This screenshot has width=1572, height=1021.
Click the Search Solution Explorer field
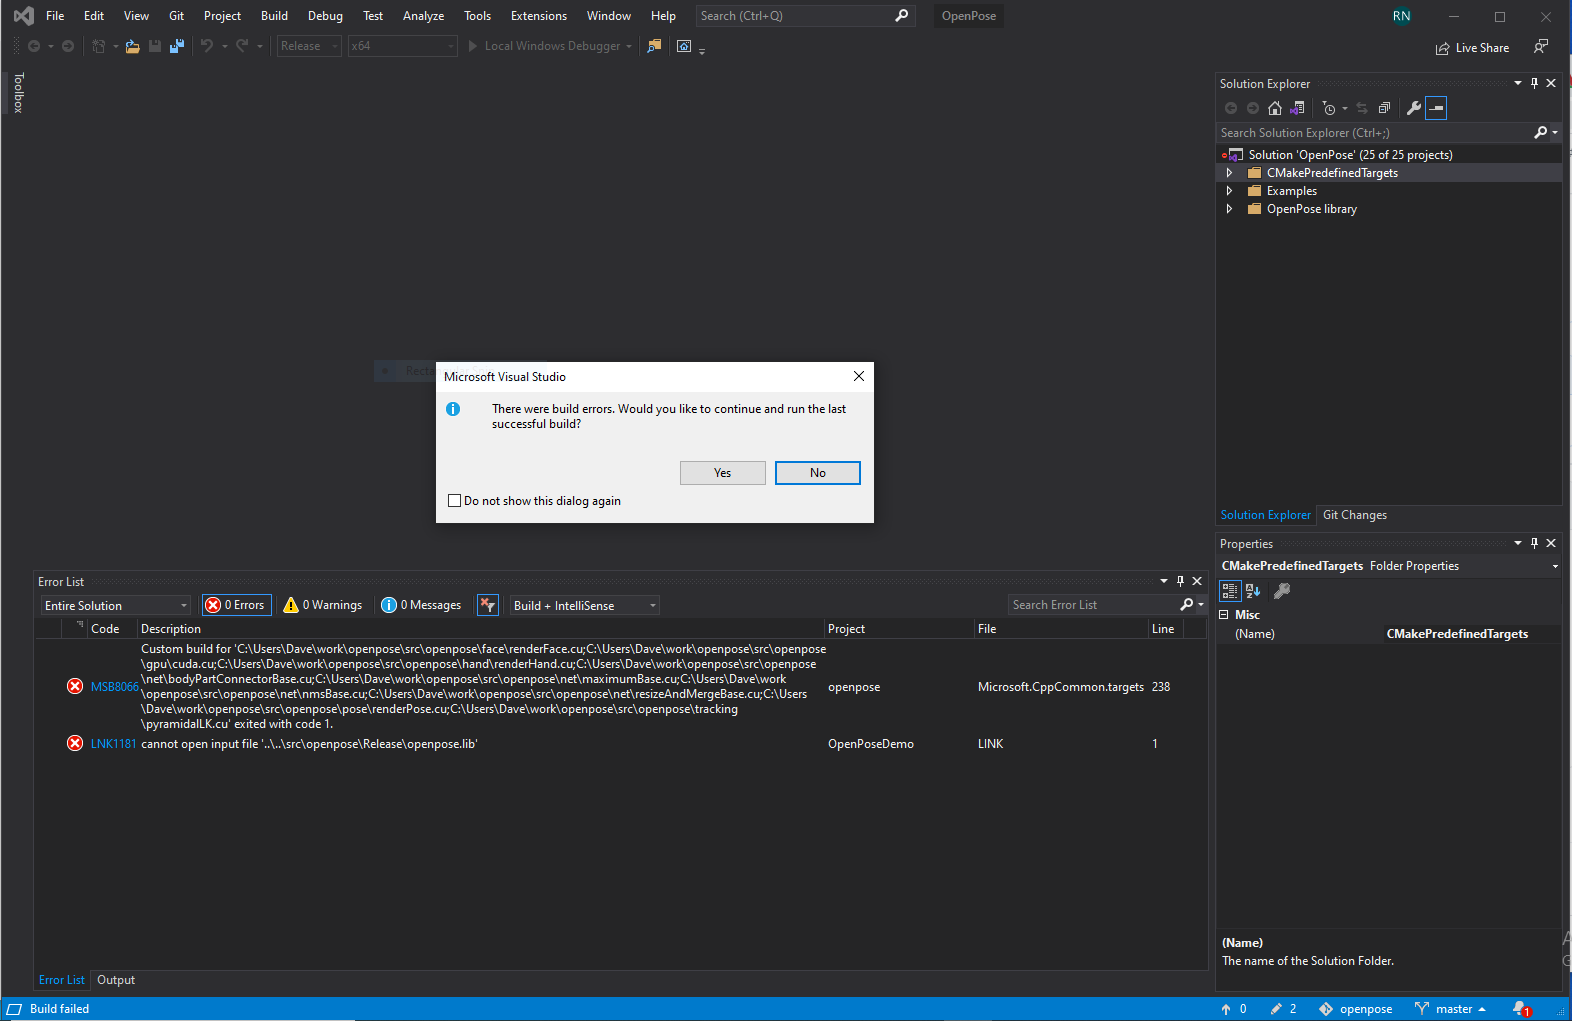tap(1375, 133)
